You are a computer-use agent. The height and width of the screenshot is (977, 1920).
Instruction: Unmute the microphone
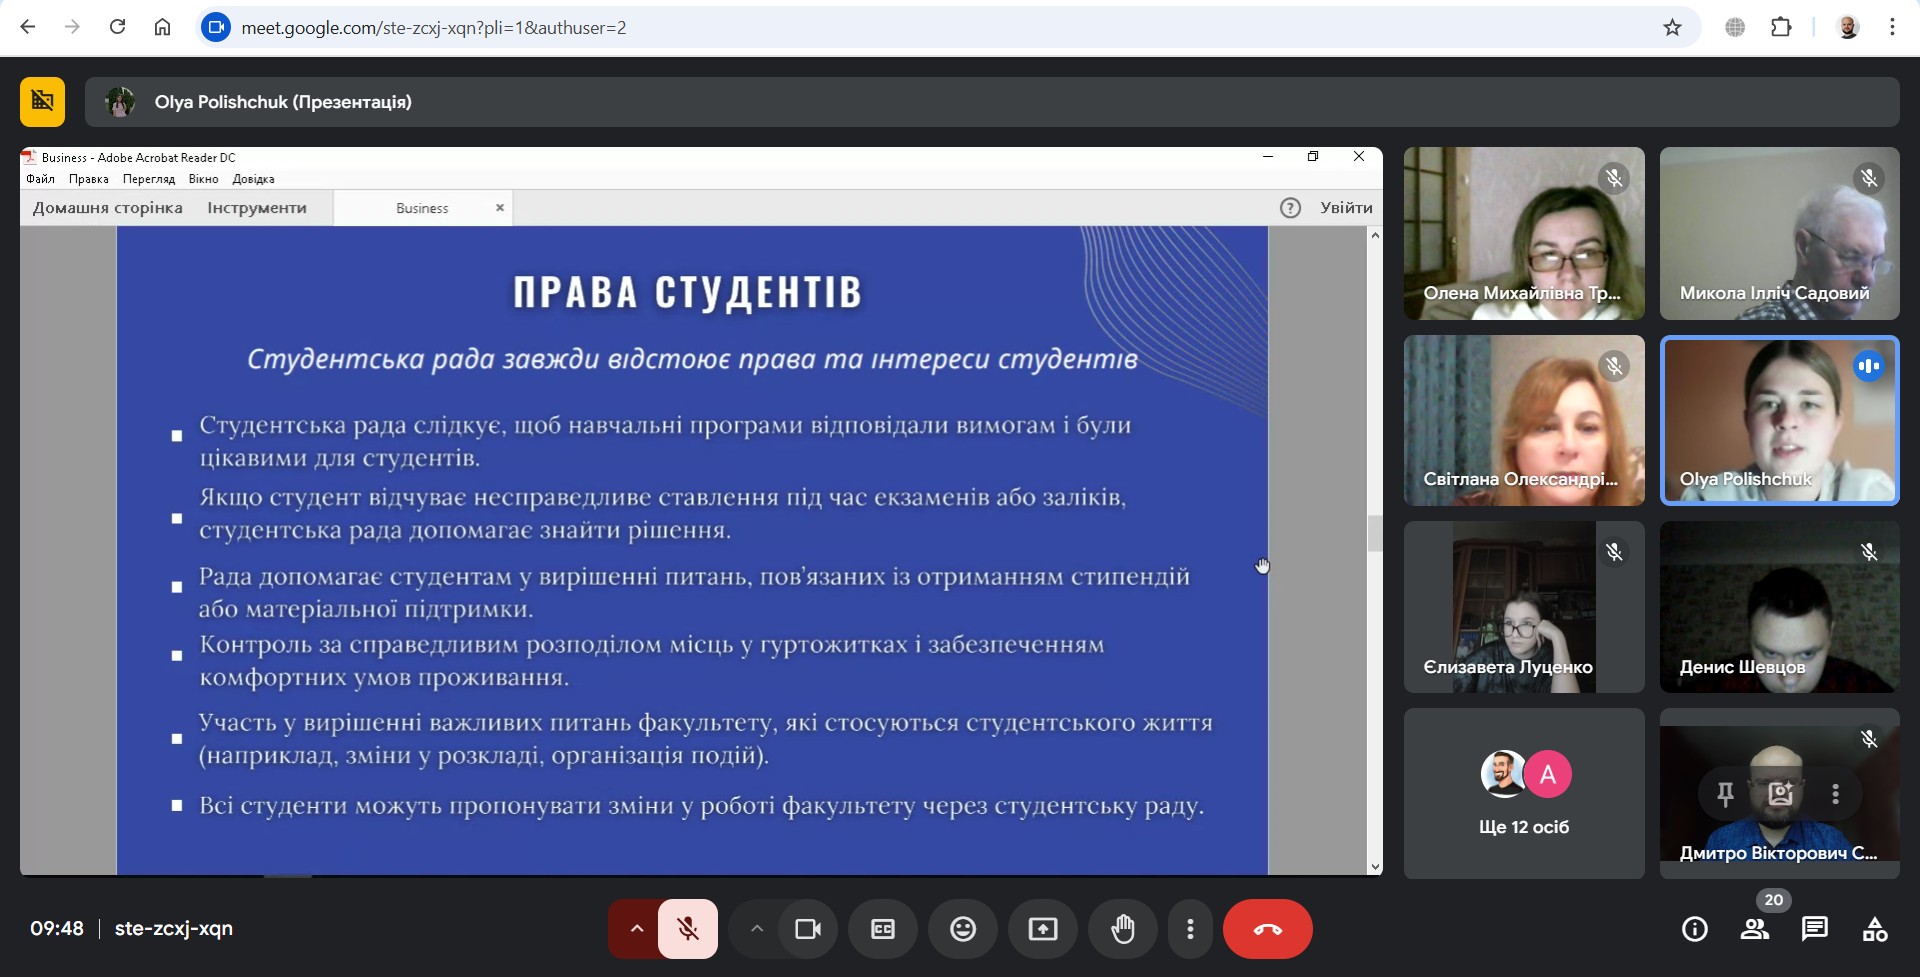pyautogui.click(x=688, y=929)
